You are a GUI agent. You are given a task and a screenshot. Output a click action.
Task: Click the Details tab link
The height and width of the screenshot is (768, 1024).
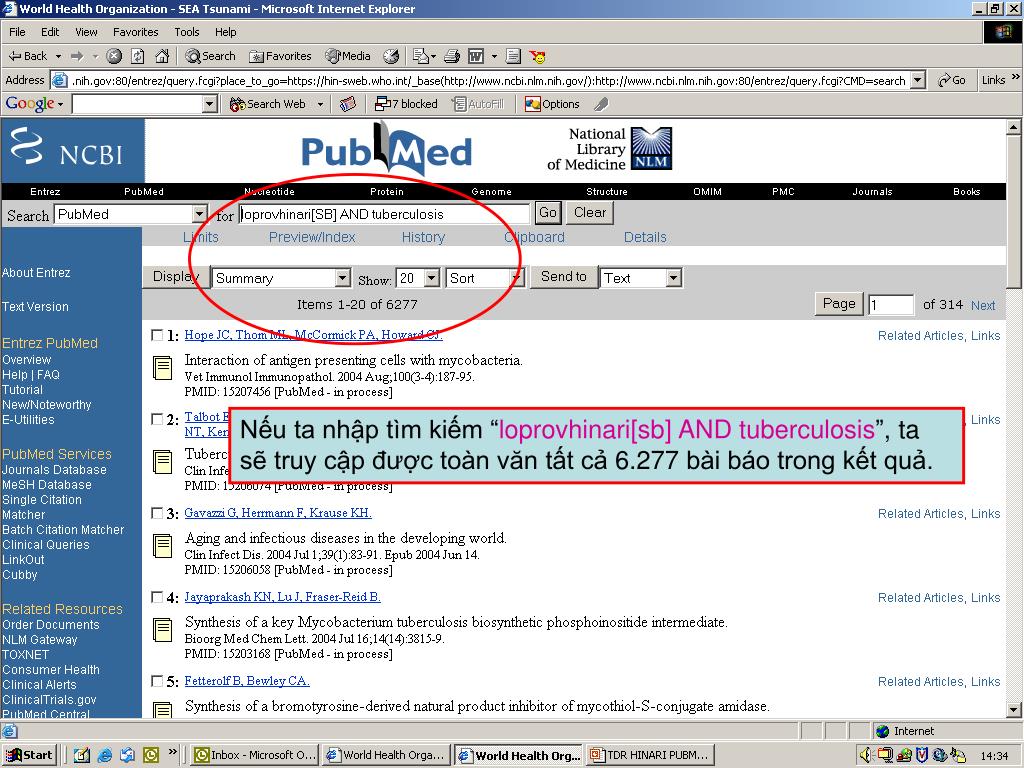pos(645,237)
